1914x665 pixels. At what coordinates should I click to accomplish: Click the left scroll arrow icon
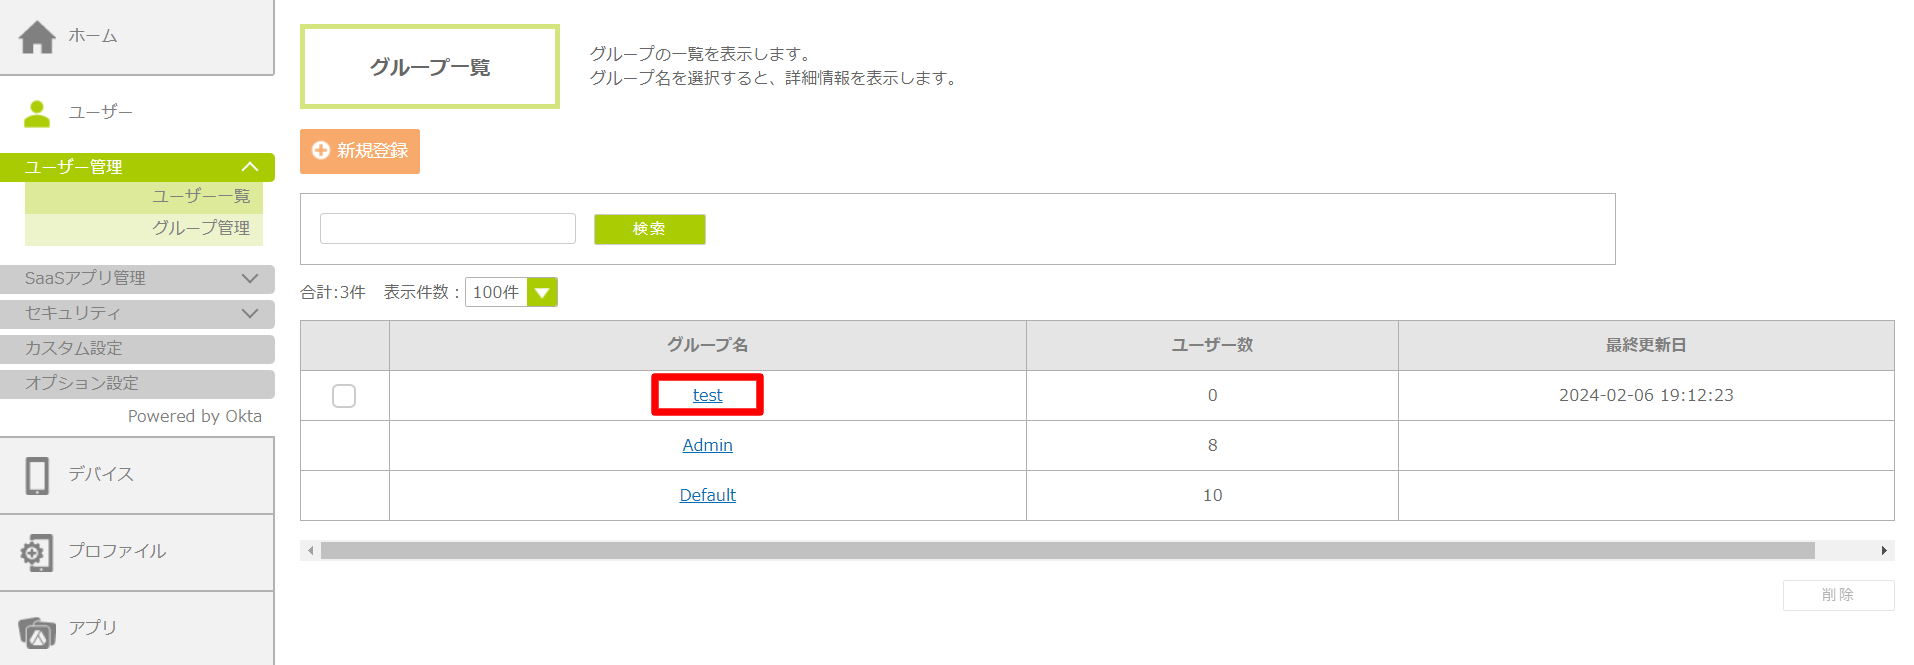point(311,551)
